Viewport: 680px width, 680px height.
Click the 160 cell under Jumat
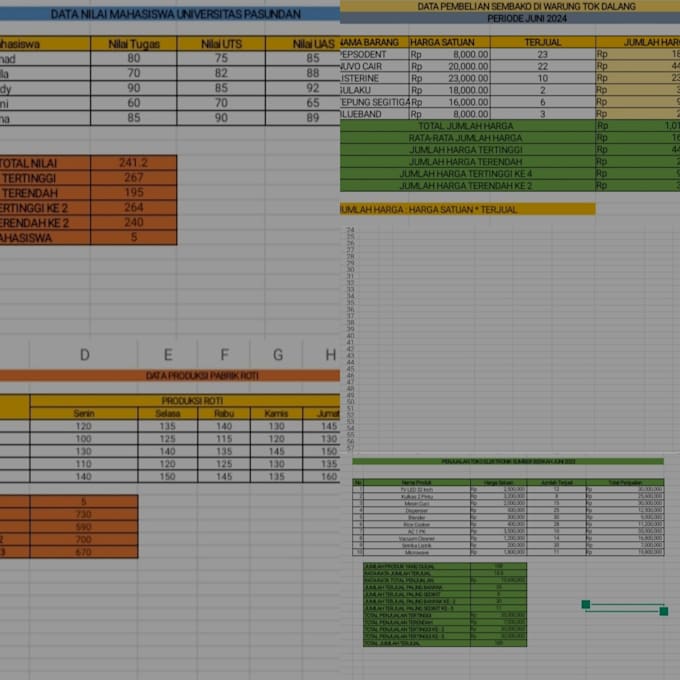tap(322, 477)
